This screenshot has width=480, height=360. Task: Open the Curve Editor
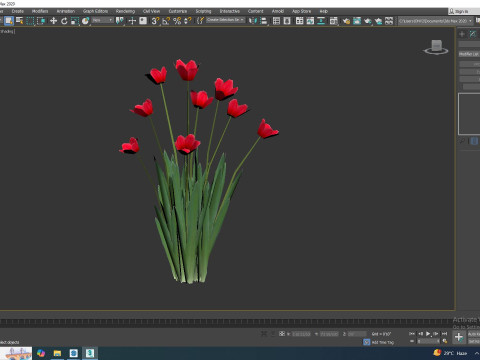pyautogui.click(x=310, y=21)
